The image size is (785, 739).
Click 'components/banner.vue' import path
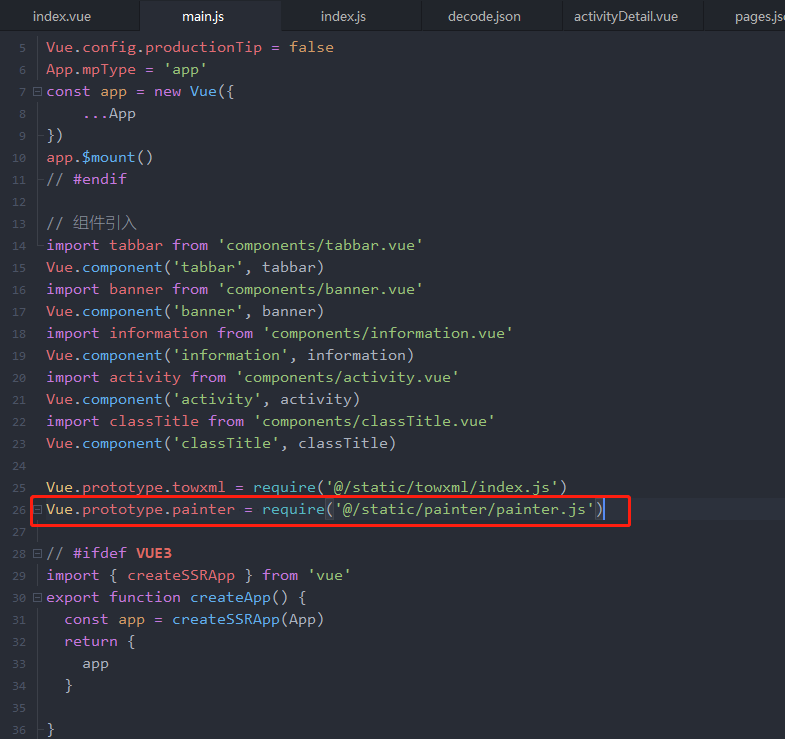click(x=320, y=289)
